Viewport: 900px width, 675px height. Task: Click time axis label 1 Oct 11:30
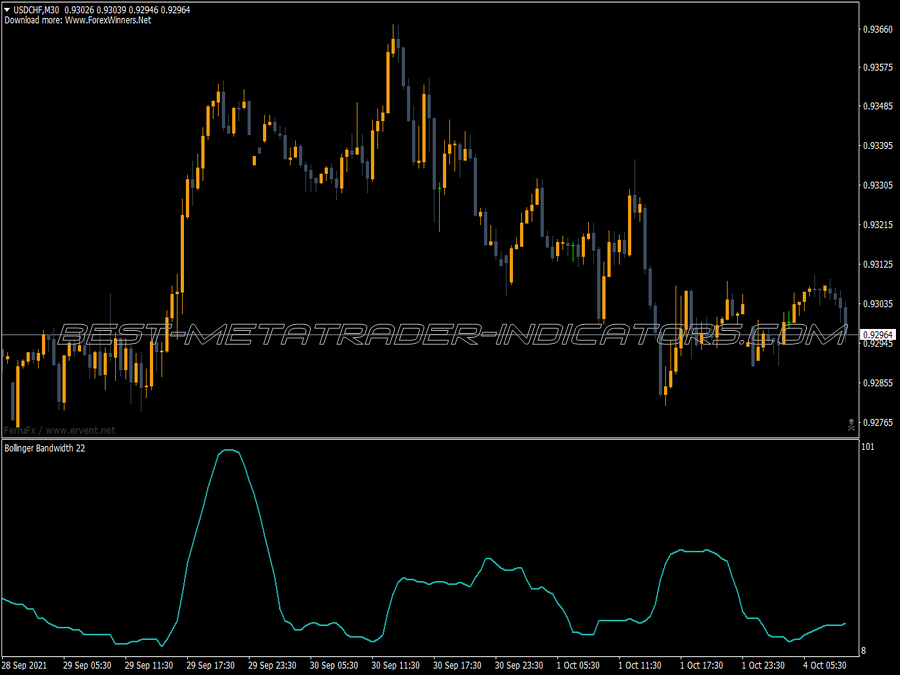click(640, 665)
